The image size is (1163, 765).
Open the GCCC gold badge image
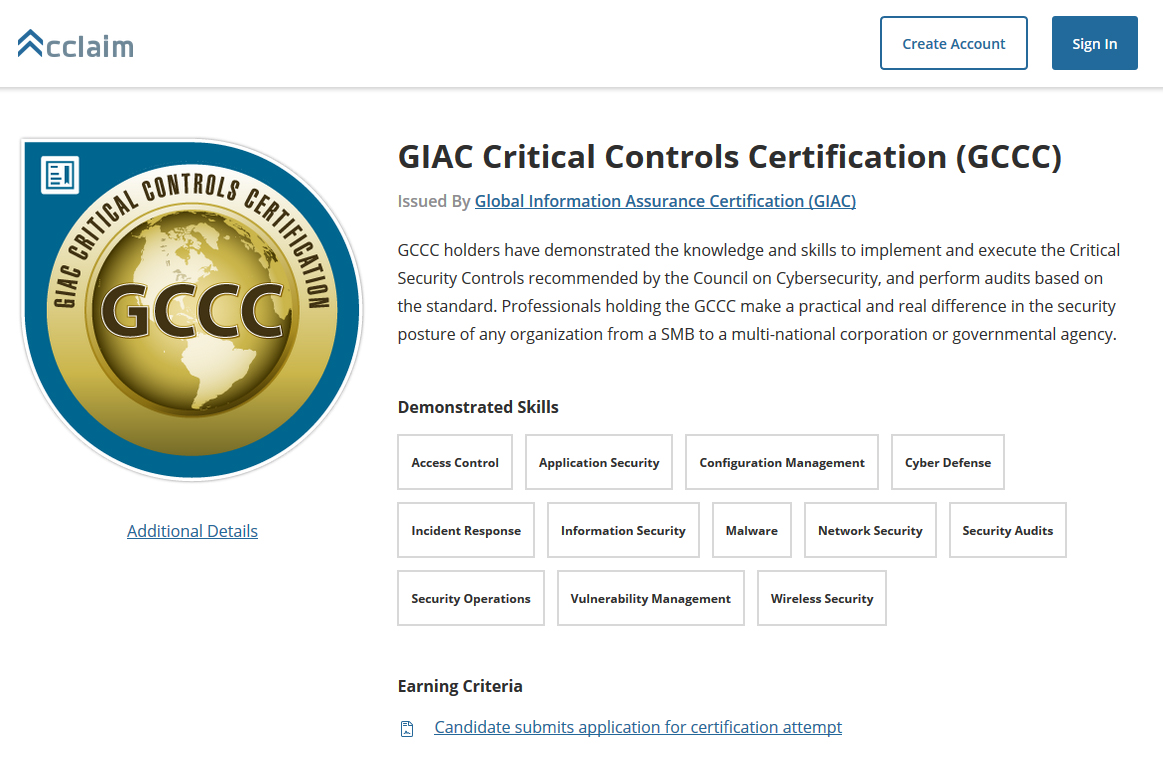click(192, 310)
